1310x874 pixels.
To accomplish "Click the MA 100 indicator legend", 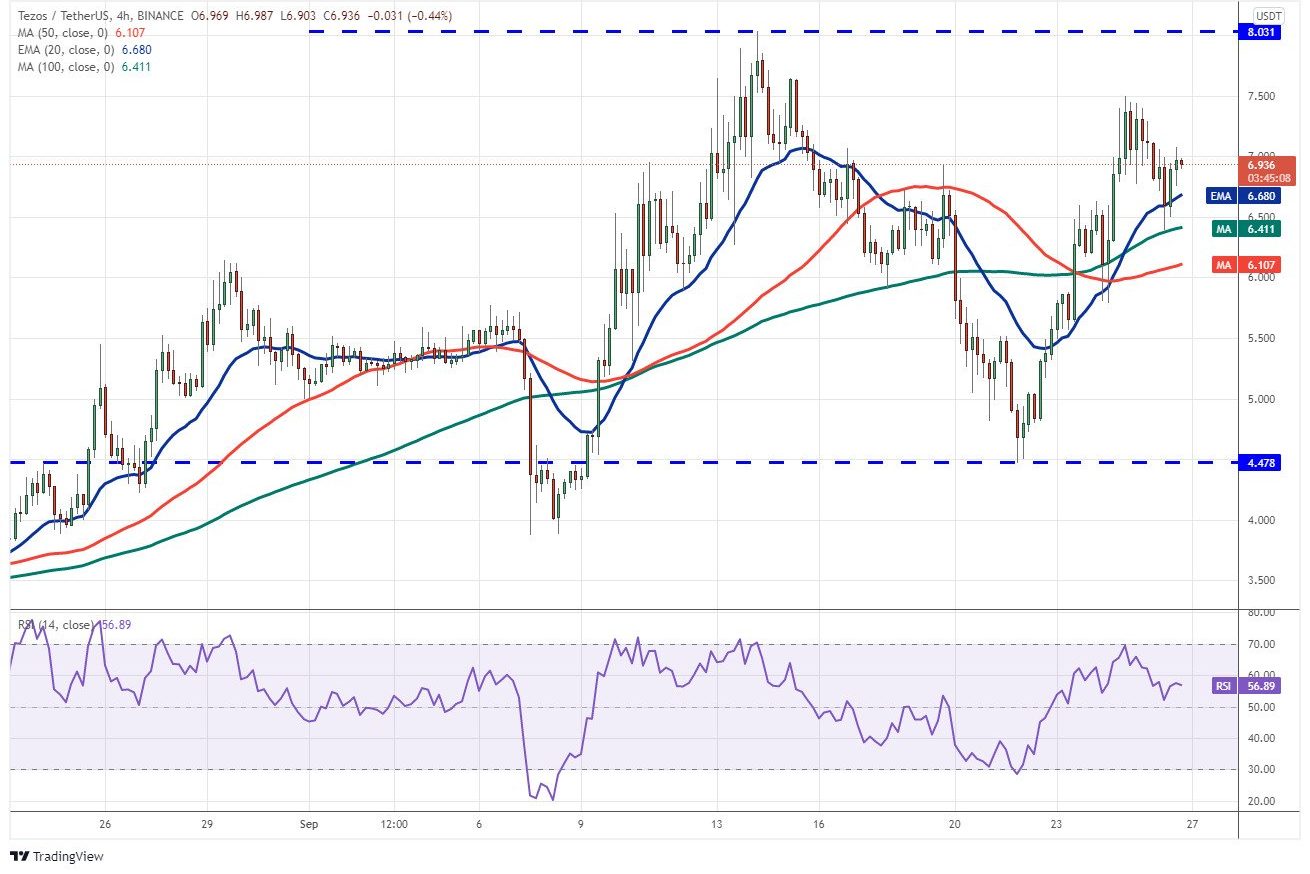I will click(73, 67).
